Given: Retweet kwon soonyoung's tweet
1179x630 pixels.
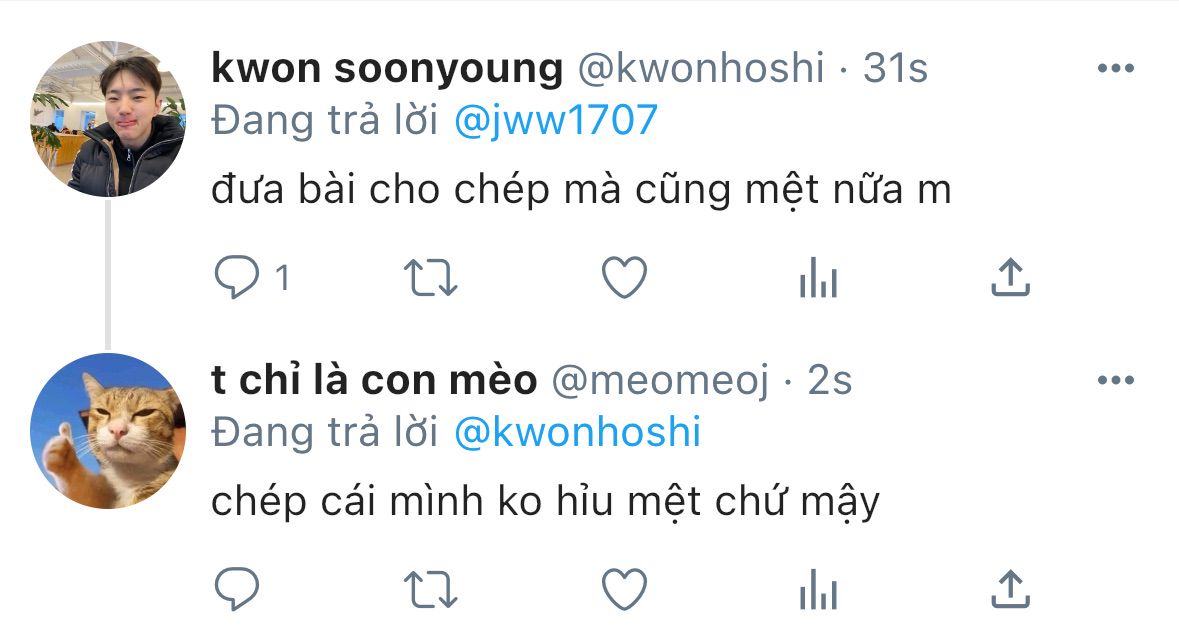Looking at the screenshot, I should 431,277.
